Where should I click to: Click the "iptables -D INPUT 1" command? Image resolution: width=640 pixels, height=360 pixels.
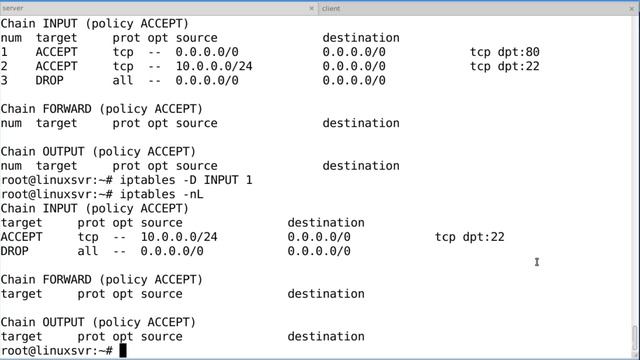click(186, 180)
